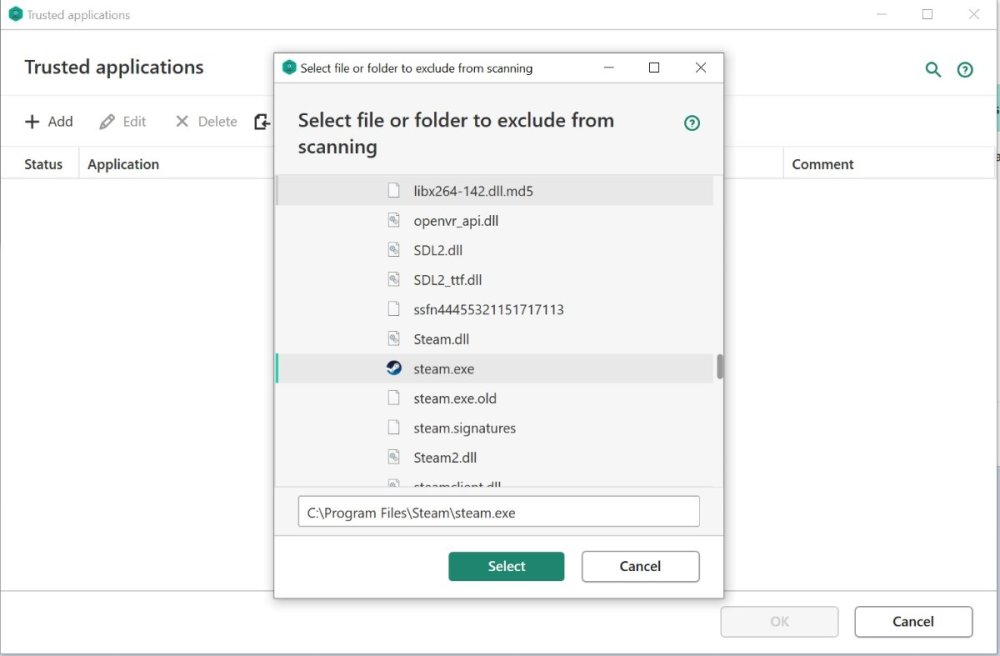The height and width of the screenshot is (656, 1000).
Task: Cancel the Trusted applications window
Action: point(913,621)
